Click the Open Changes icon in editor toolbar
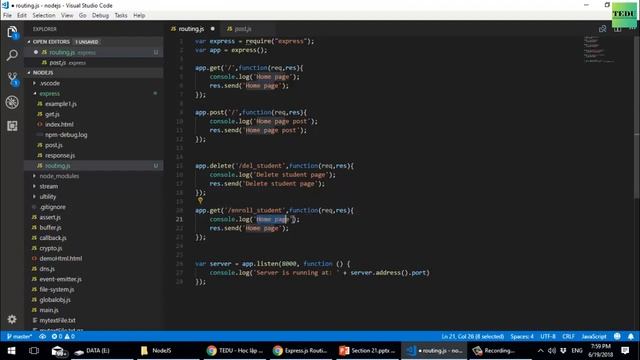 (602, 29)
